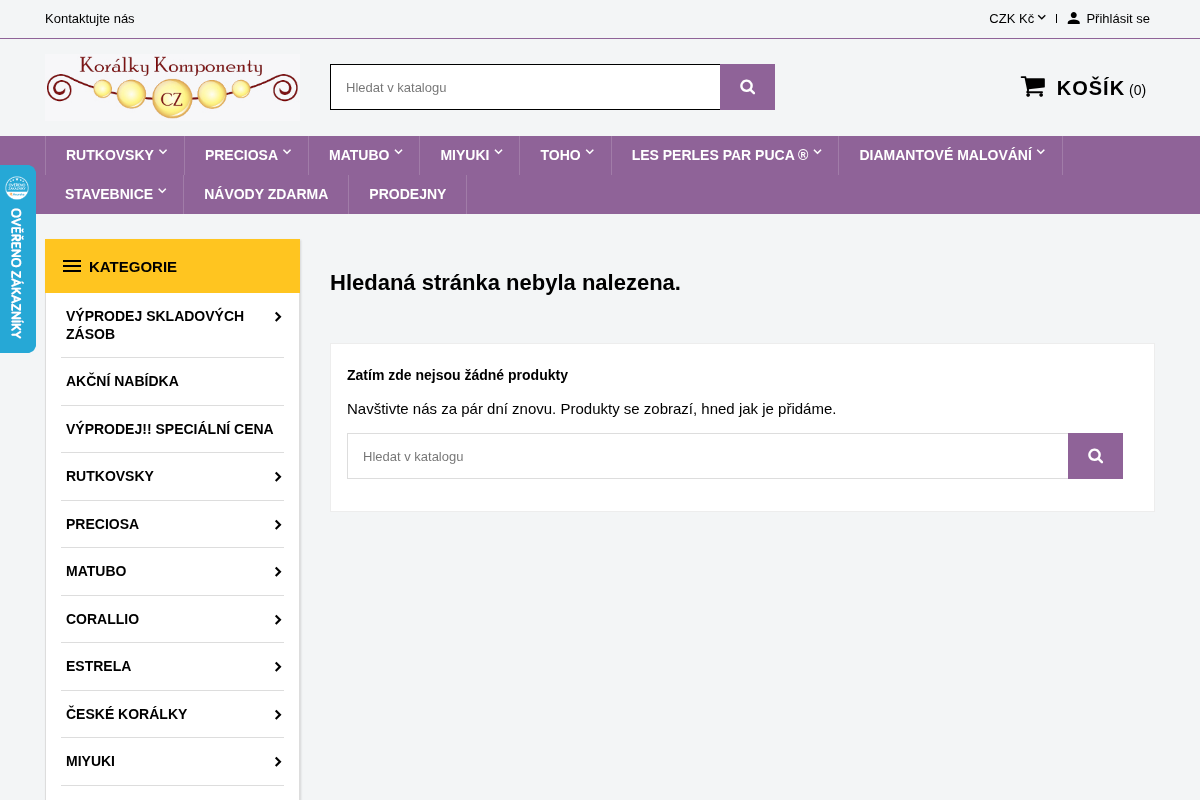
Task: Open the CZK Kč currency dropdown
Action: coord(1017,18)
